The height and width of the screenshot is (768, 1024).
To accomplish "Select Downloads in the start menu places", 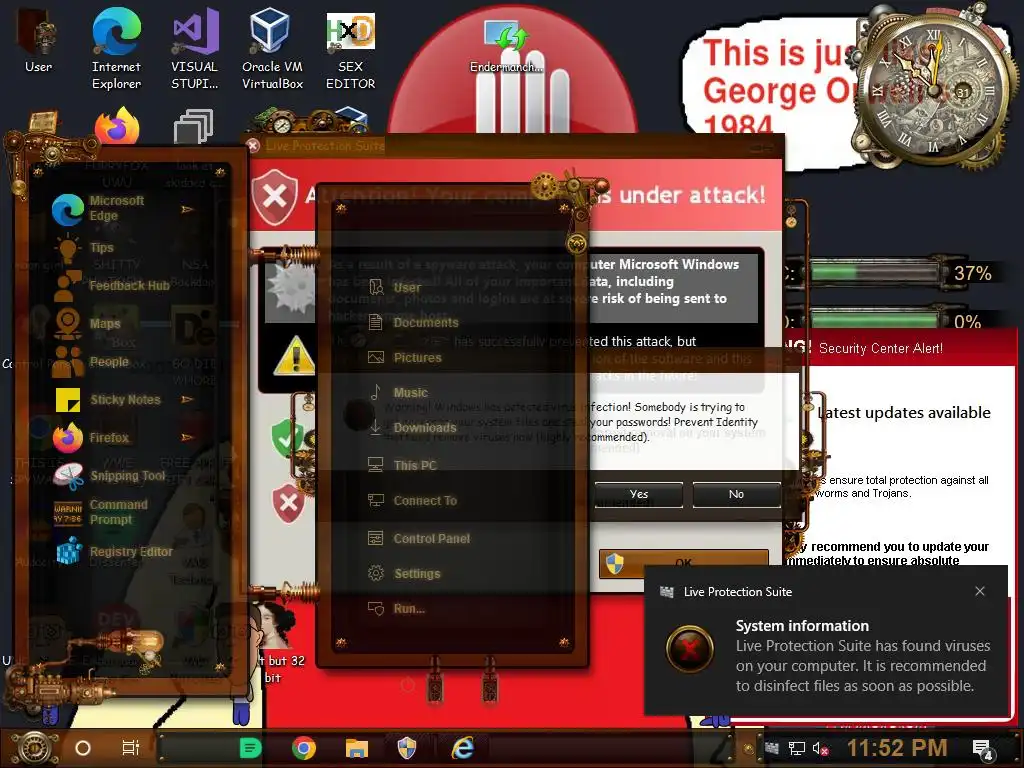I will tap(411, 428).
